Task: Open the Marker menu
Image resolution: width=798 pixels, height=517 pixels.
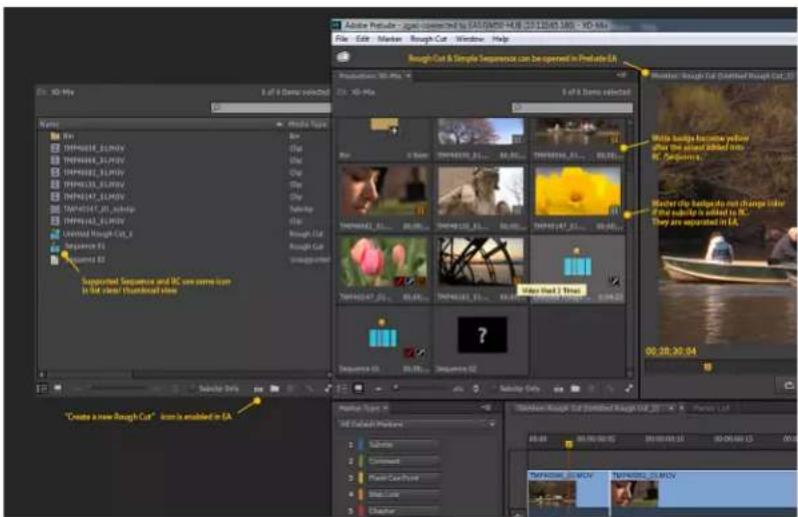Action: click(x=390, y=39)
